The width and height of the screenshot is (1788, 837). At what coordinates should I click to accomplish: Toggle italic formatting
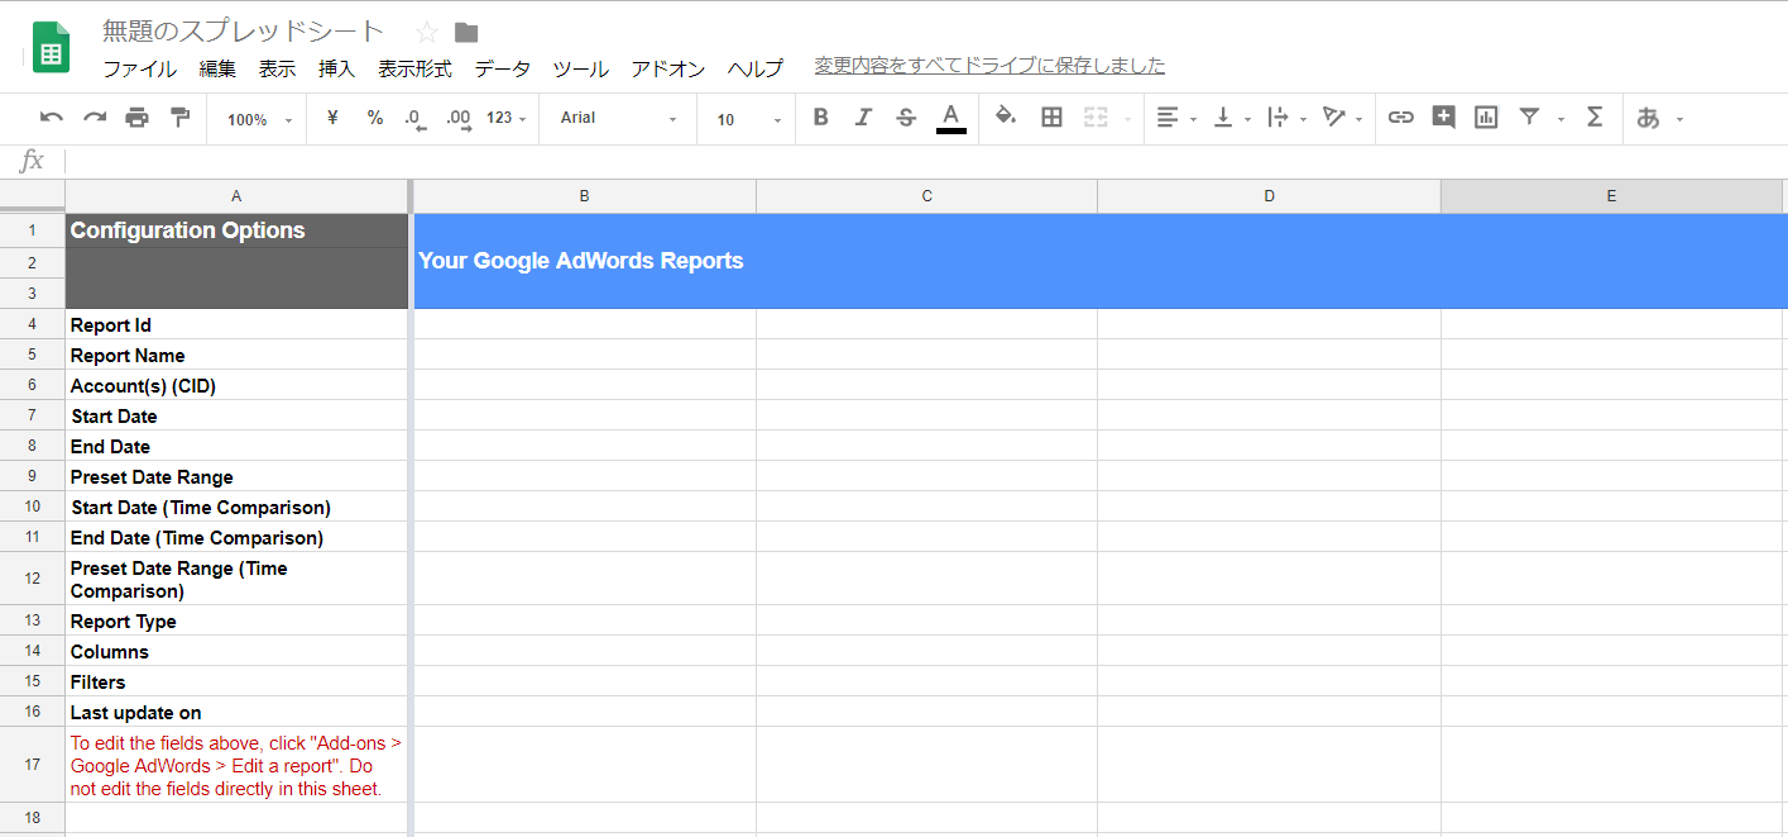863,118
